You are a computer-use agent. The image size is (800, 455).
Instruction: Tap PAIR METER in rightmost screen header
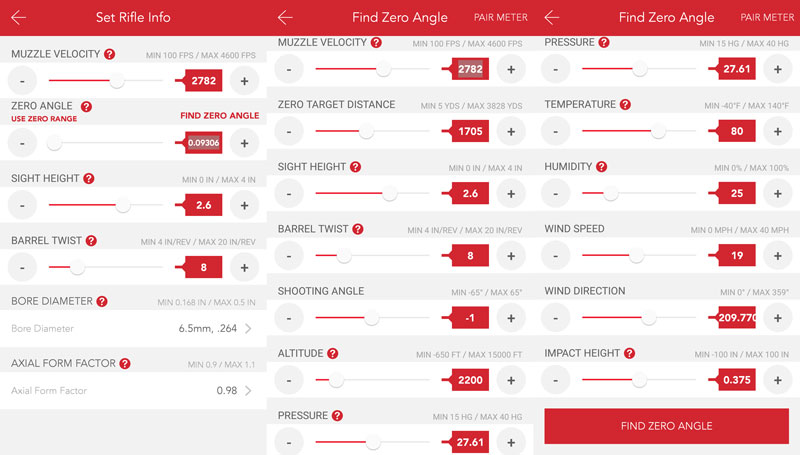click(x=767, y=17)
